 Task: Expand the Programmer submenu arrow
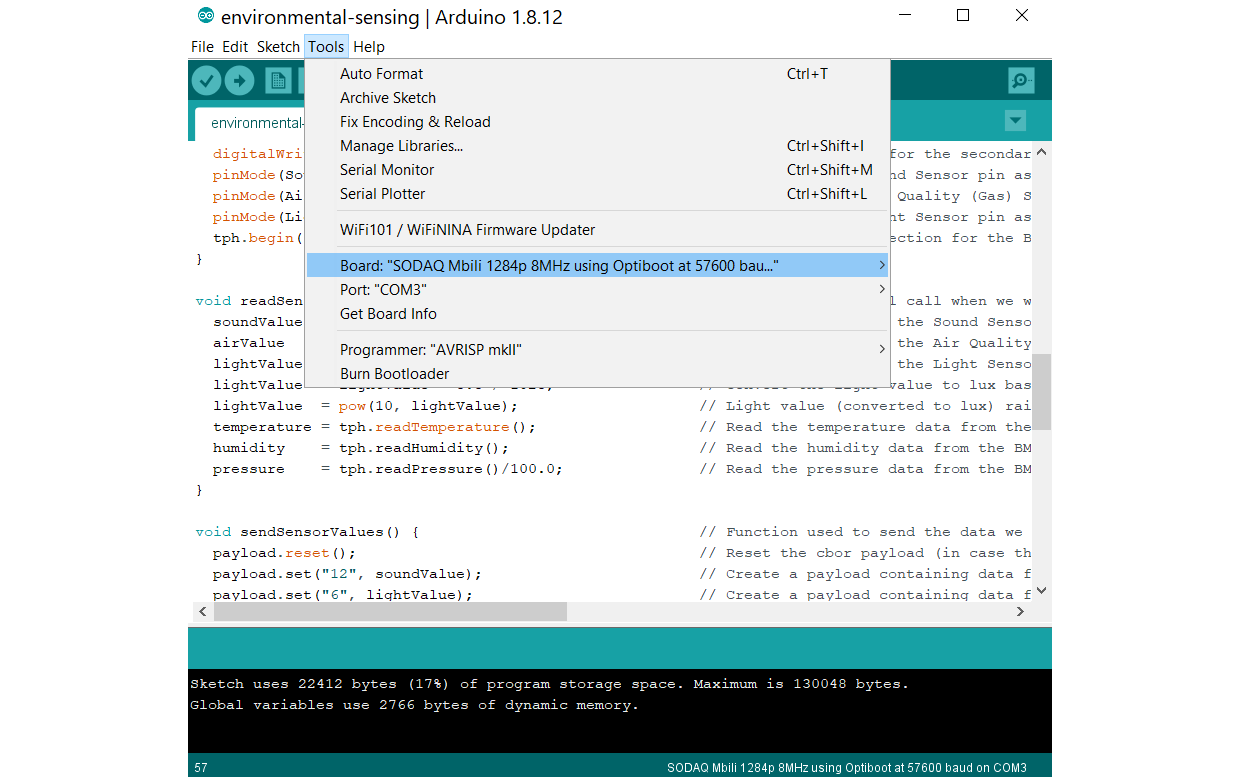(x=881, y=349)
